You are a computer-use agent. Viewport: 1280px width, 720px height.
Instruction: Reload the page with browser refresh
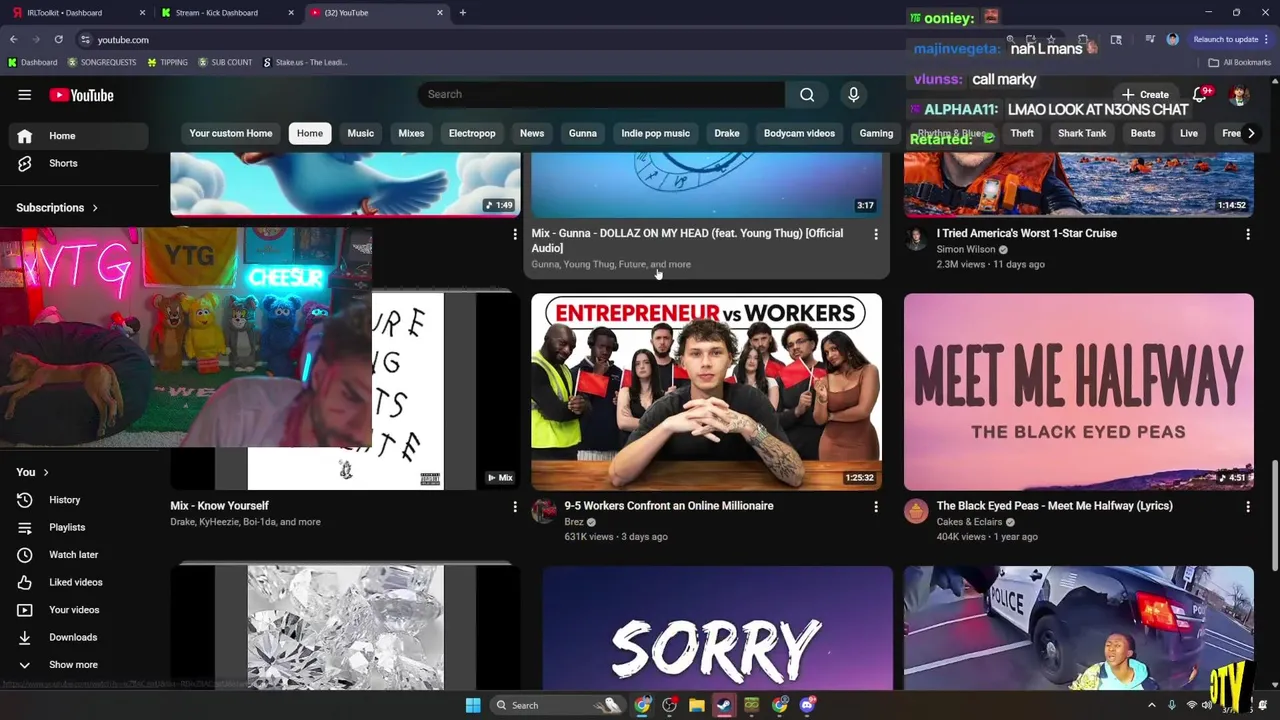tap(59, 40)
